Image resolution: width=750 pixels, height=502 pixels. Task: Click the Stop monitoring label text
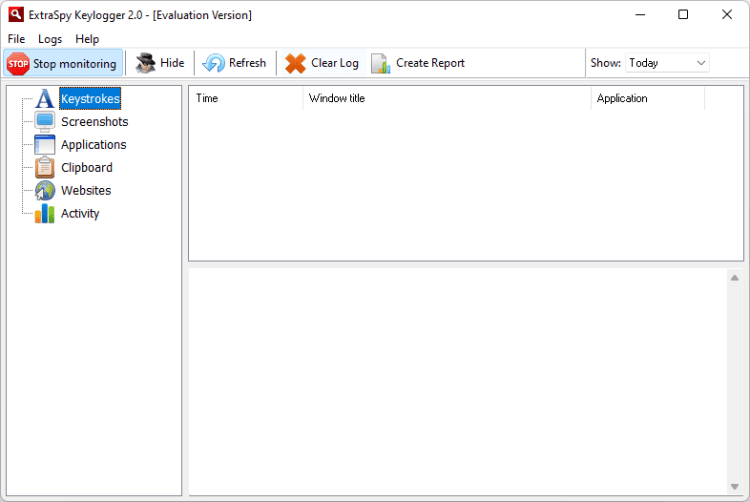pos(75,64)
